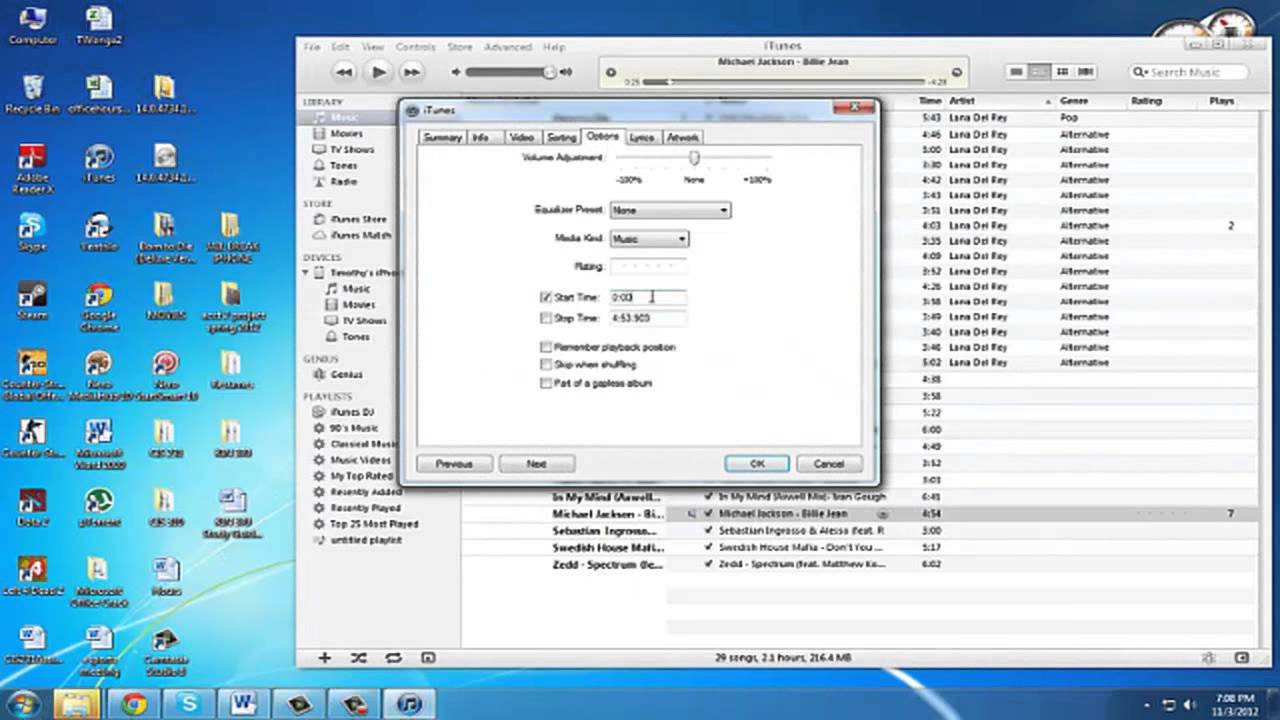Open the Genius gear icon at bottom right
This screenshot has height=720, width=1280.
tap(1209, 658)
